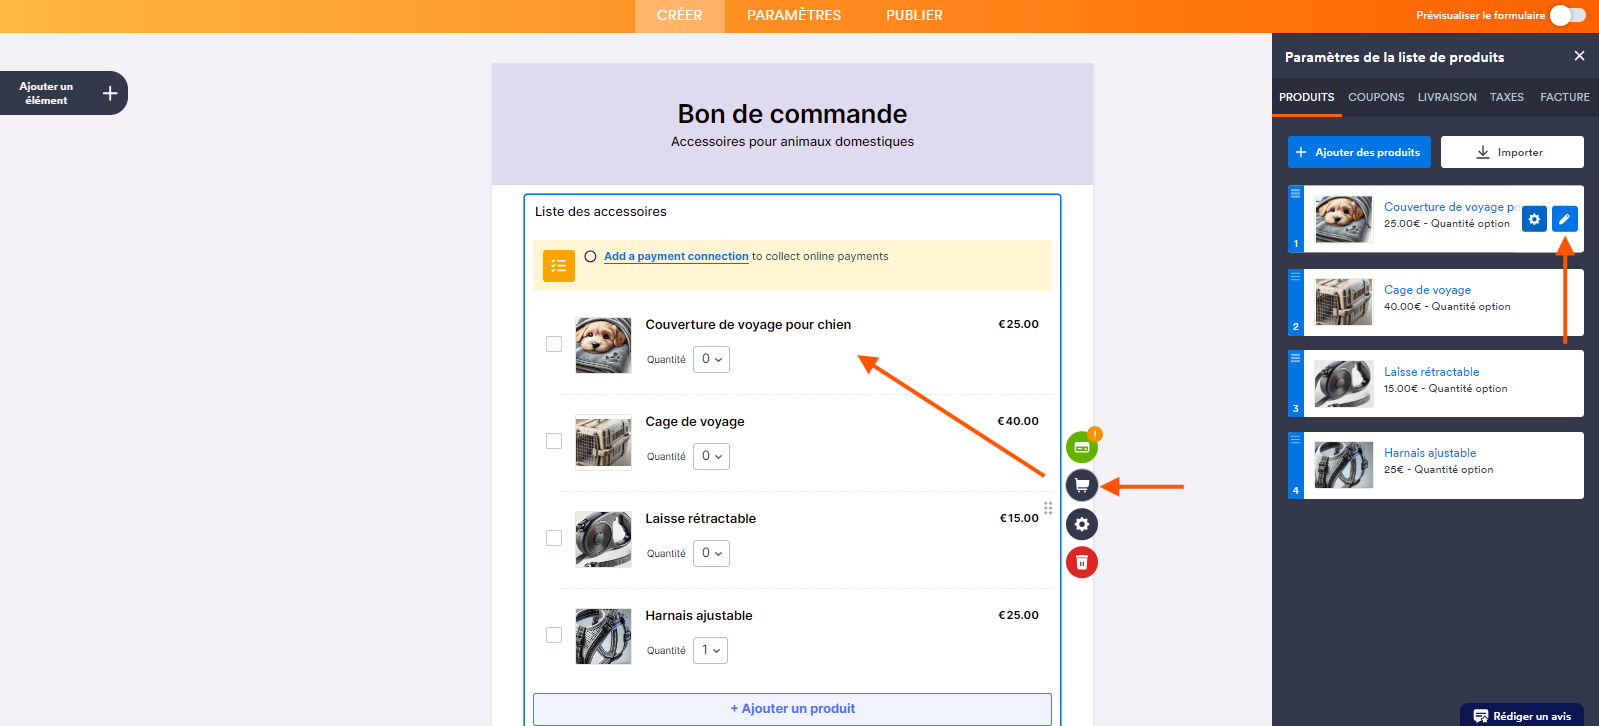Open product list settings cart icon
Viewport: 1599px width, 726px height.
[1081, 485]
